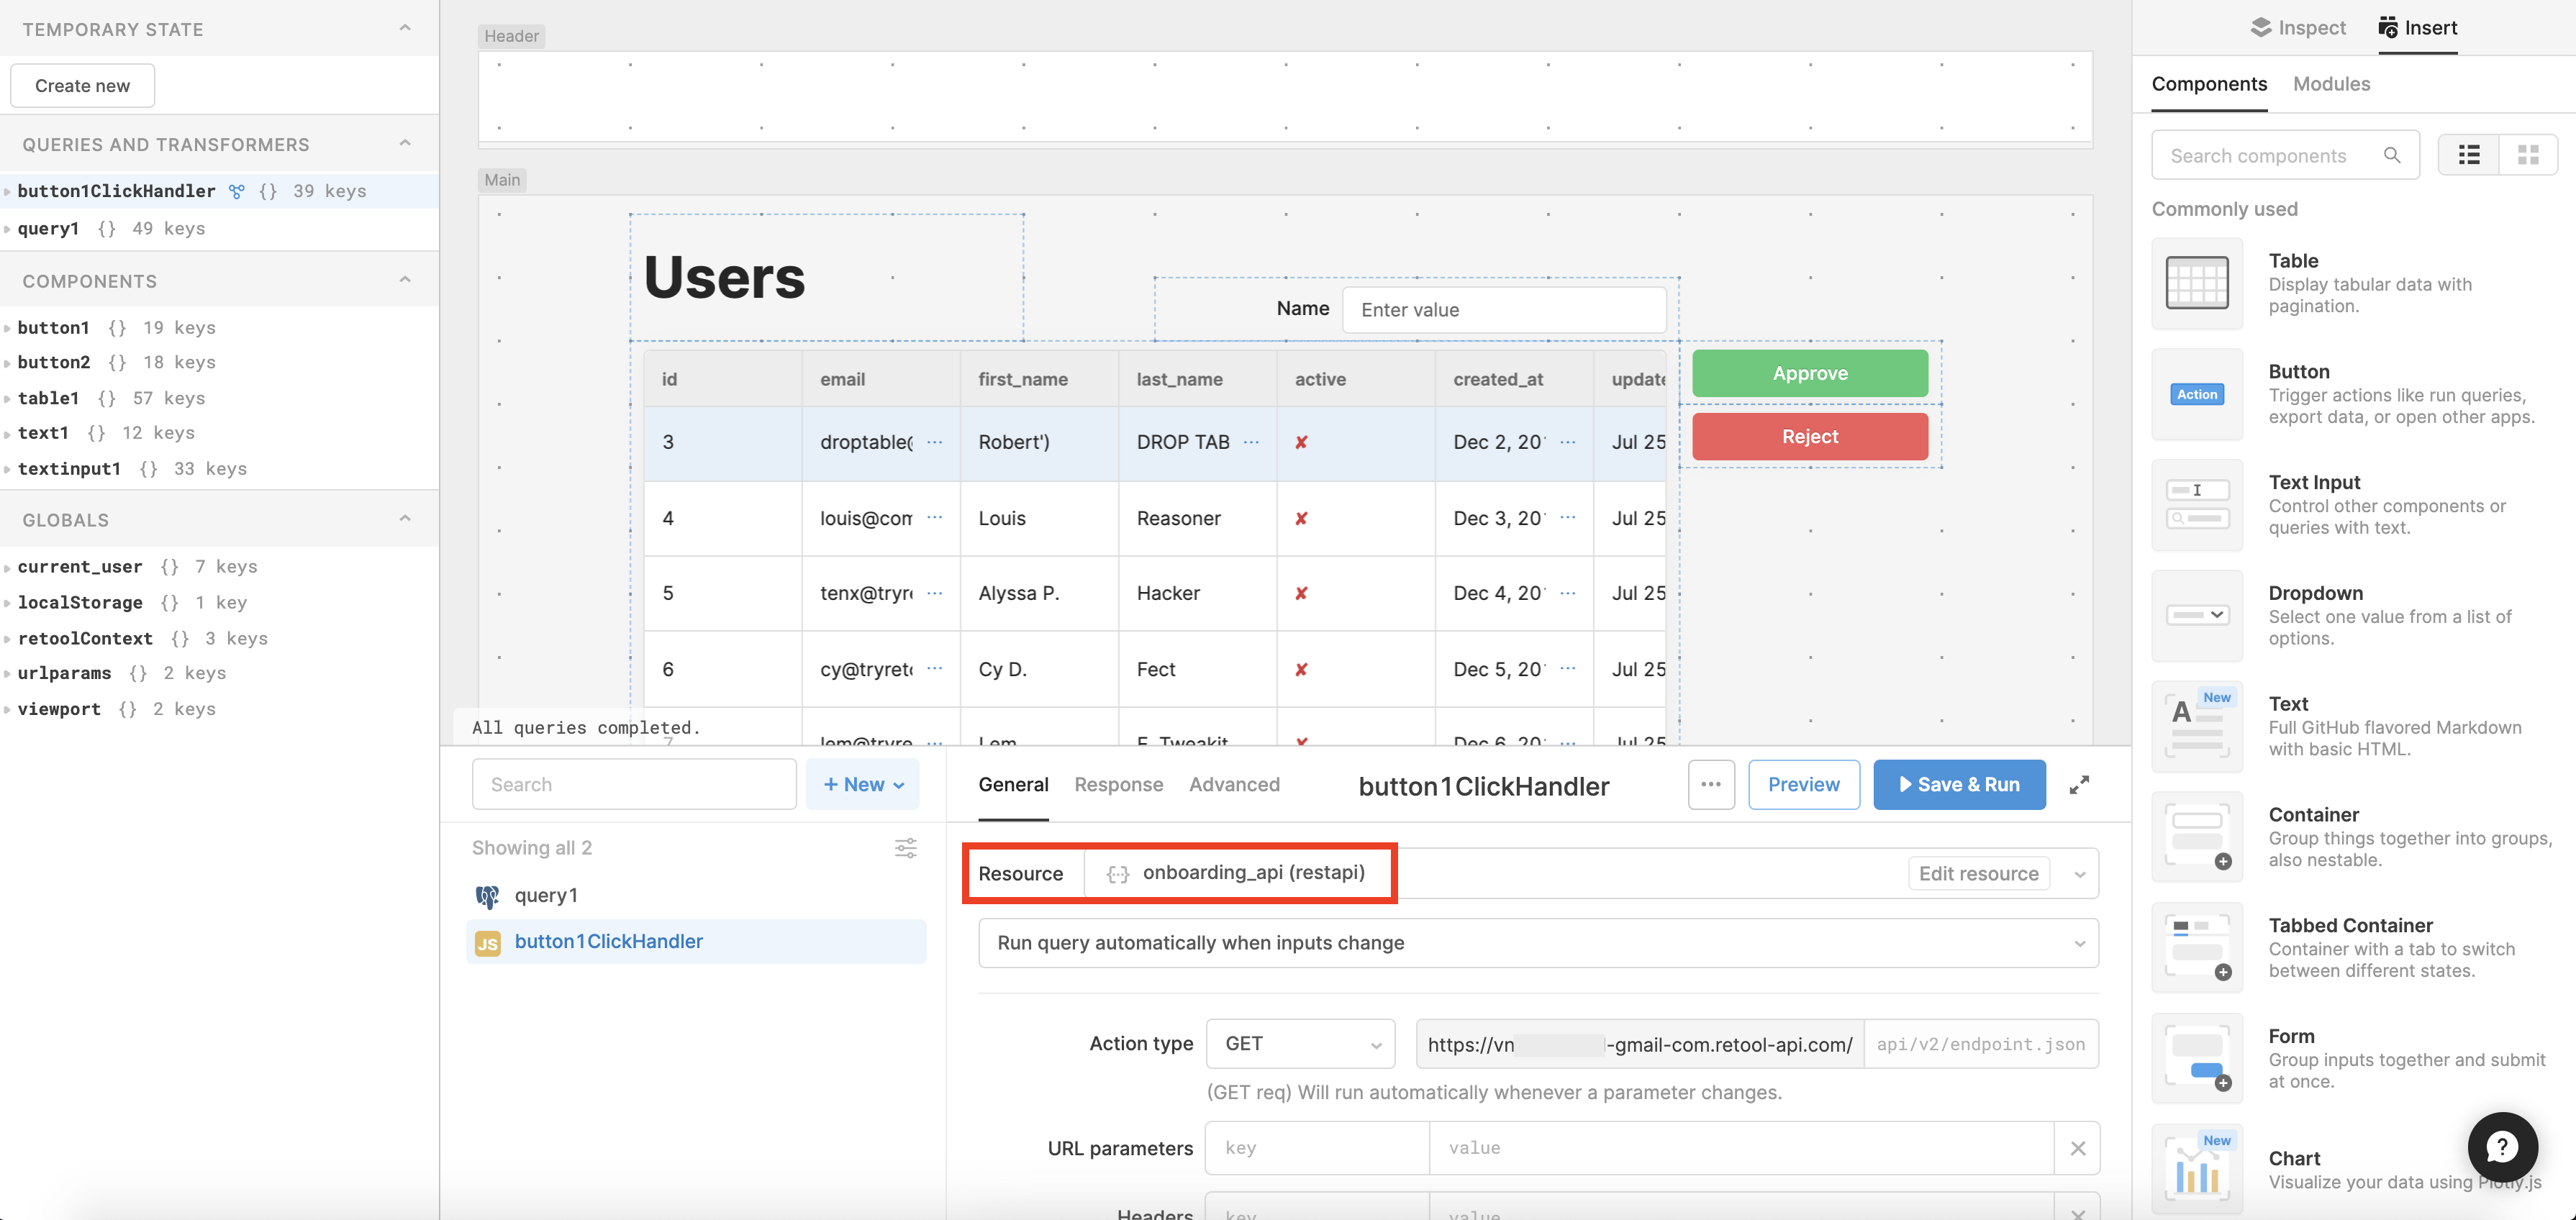Expand textinput1 in components tree
Image resolution: width=2576 pixels, height=1220 pixels.
(7, 469)
